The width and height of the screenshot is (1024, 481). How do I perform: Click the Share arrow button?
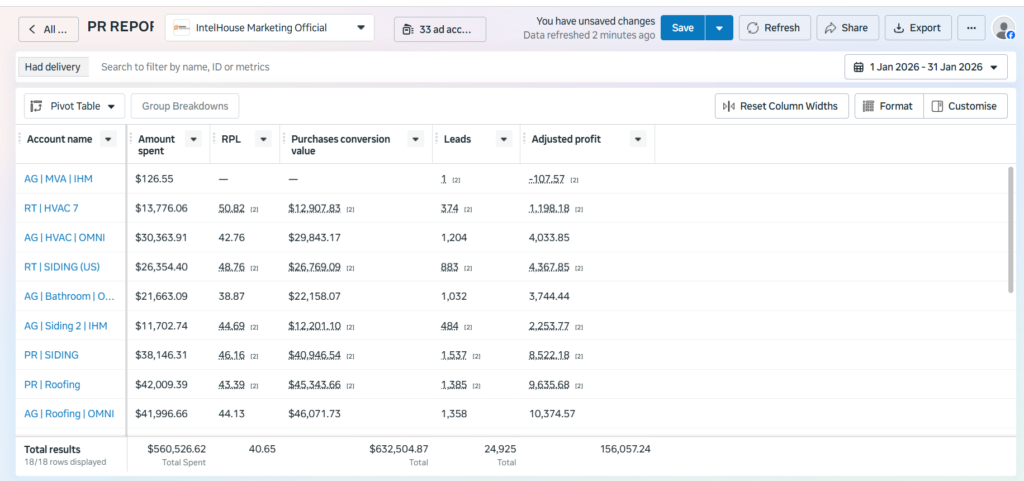coord(847,28)
